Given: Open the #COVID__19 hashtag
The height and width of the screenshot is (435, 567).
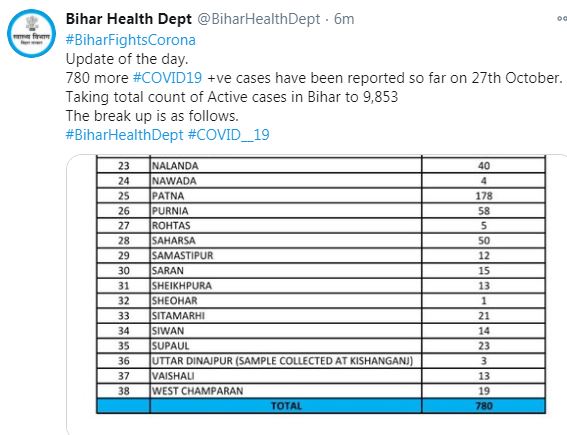Looking at the screenshot, I should click(x=229, y=135).
